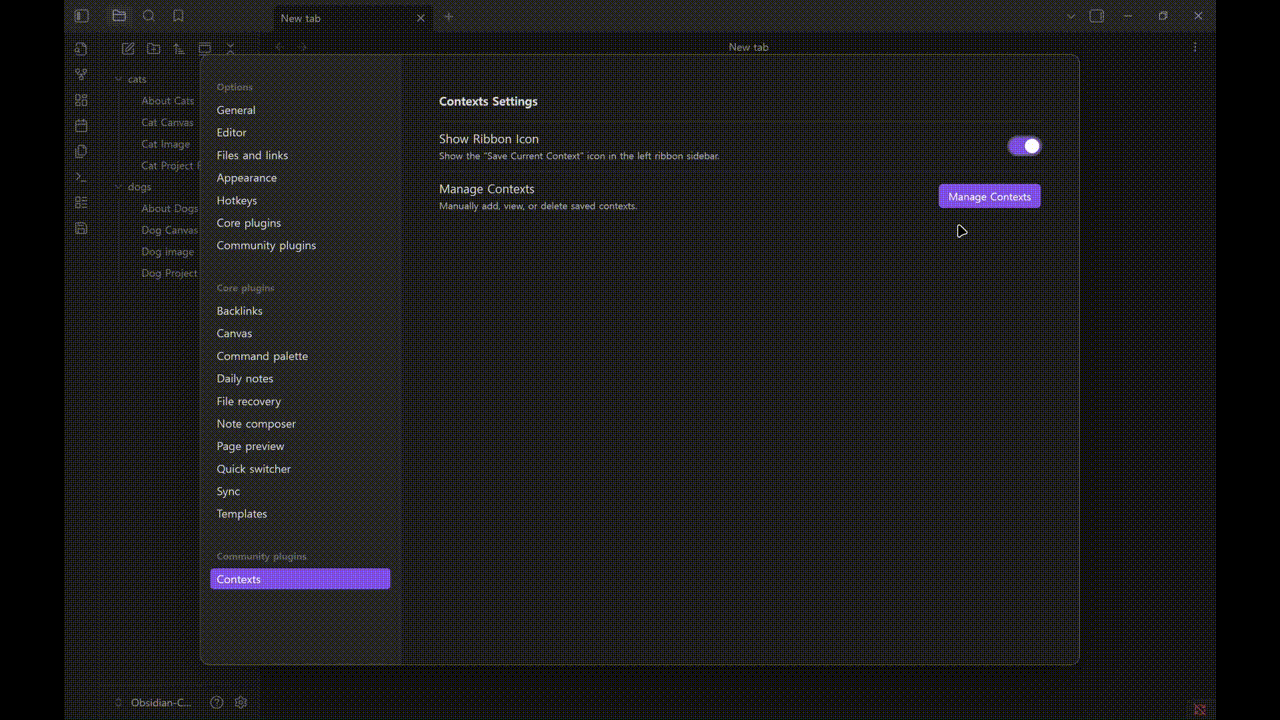
Task: Create a new note with the pencil icon
Action: point(128,48)
